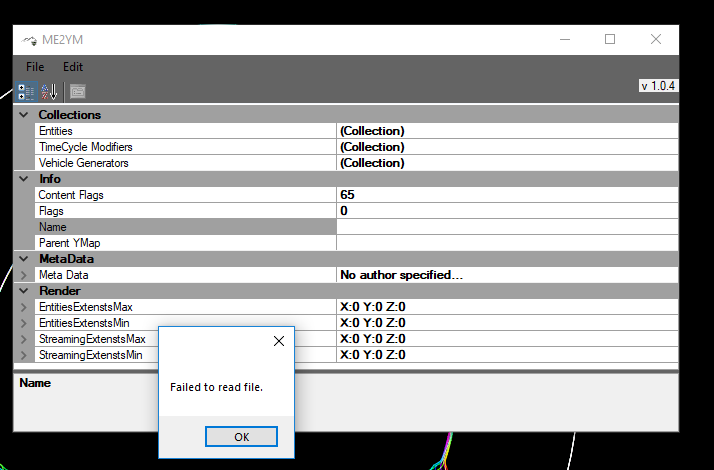Open the File menu
714x470 pixels.
[x=35, y=67]
